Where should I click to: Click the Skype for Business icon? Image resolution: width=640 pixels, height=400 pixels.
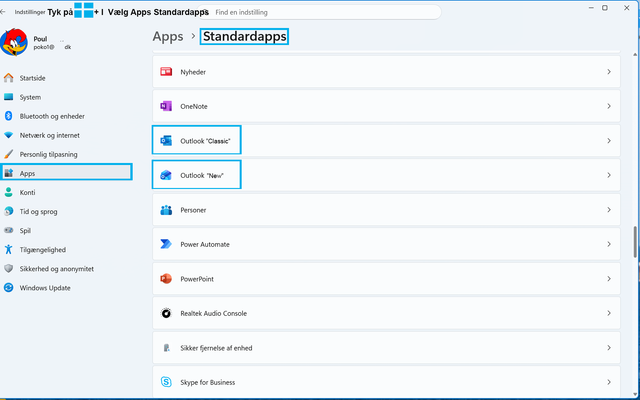(x=166, y=382)
